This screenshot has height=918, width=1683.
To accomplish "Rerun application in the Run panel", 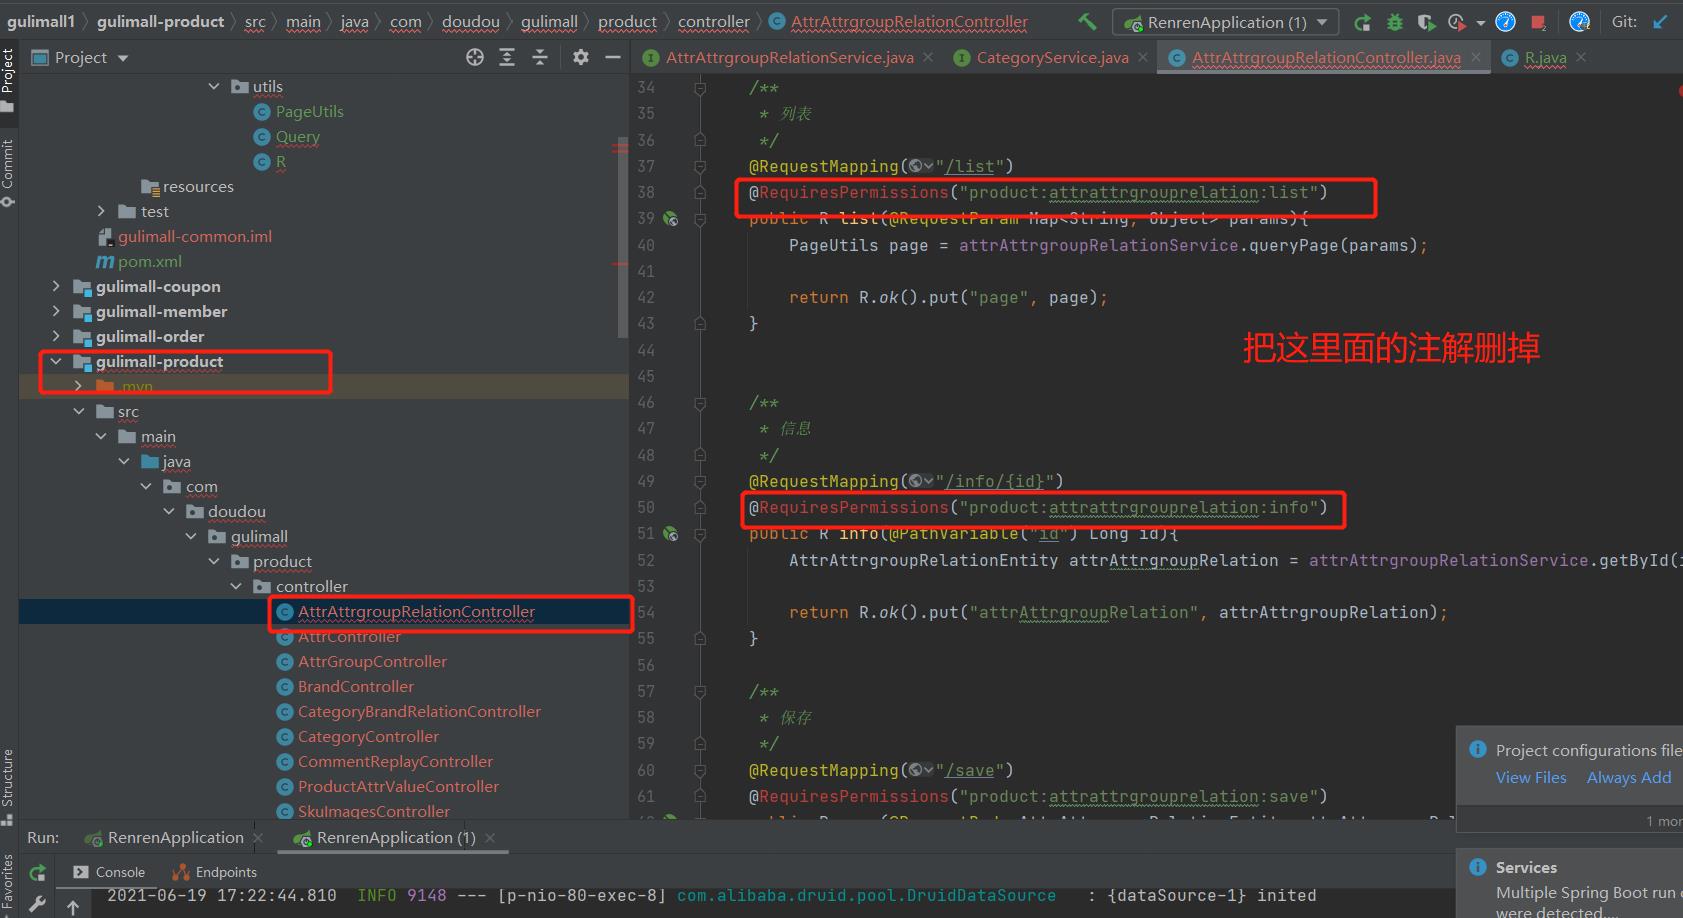I will tap(37, 872).
